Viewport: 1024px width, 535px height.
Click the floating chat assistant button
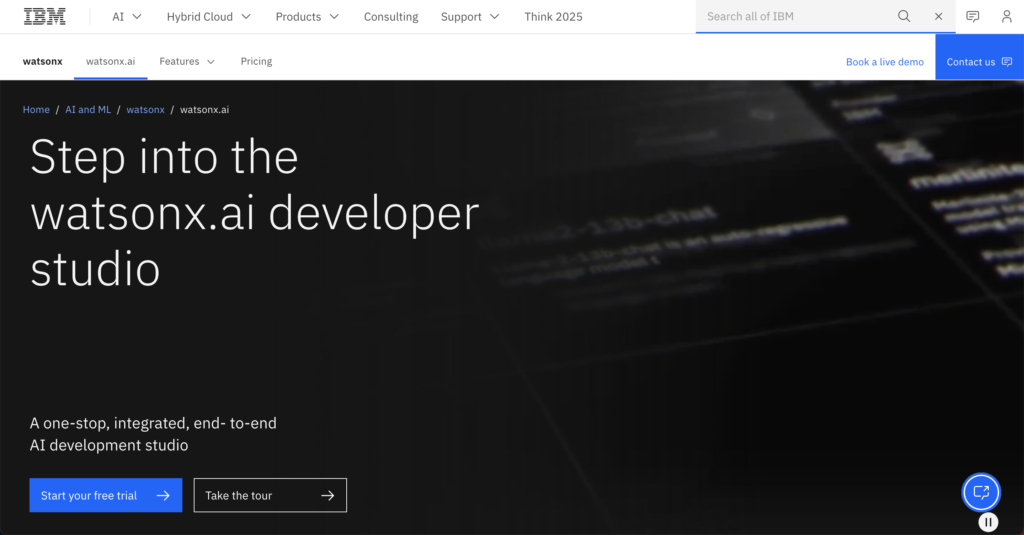pos(981,492)
